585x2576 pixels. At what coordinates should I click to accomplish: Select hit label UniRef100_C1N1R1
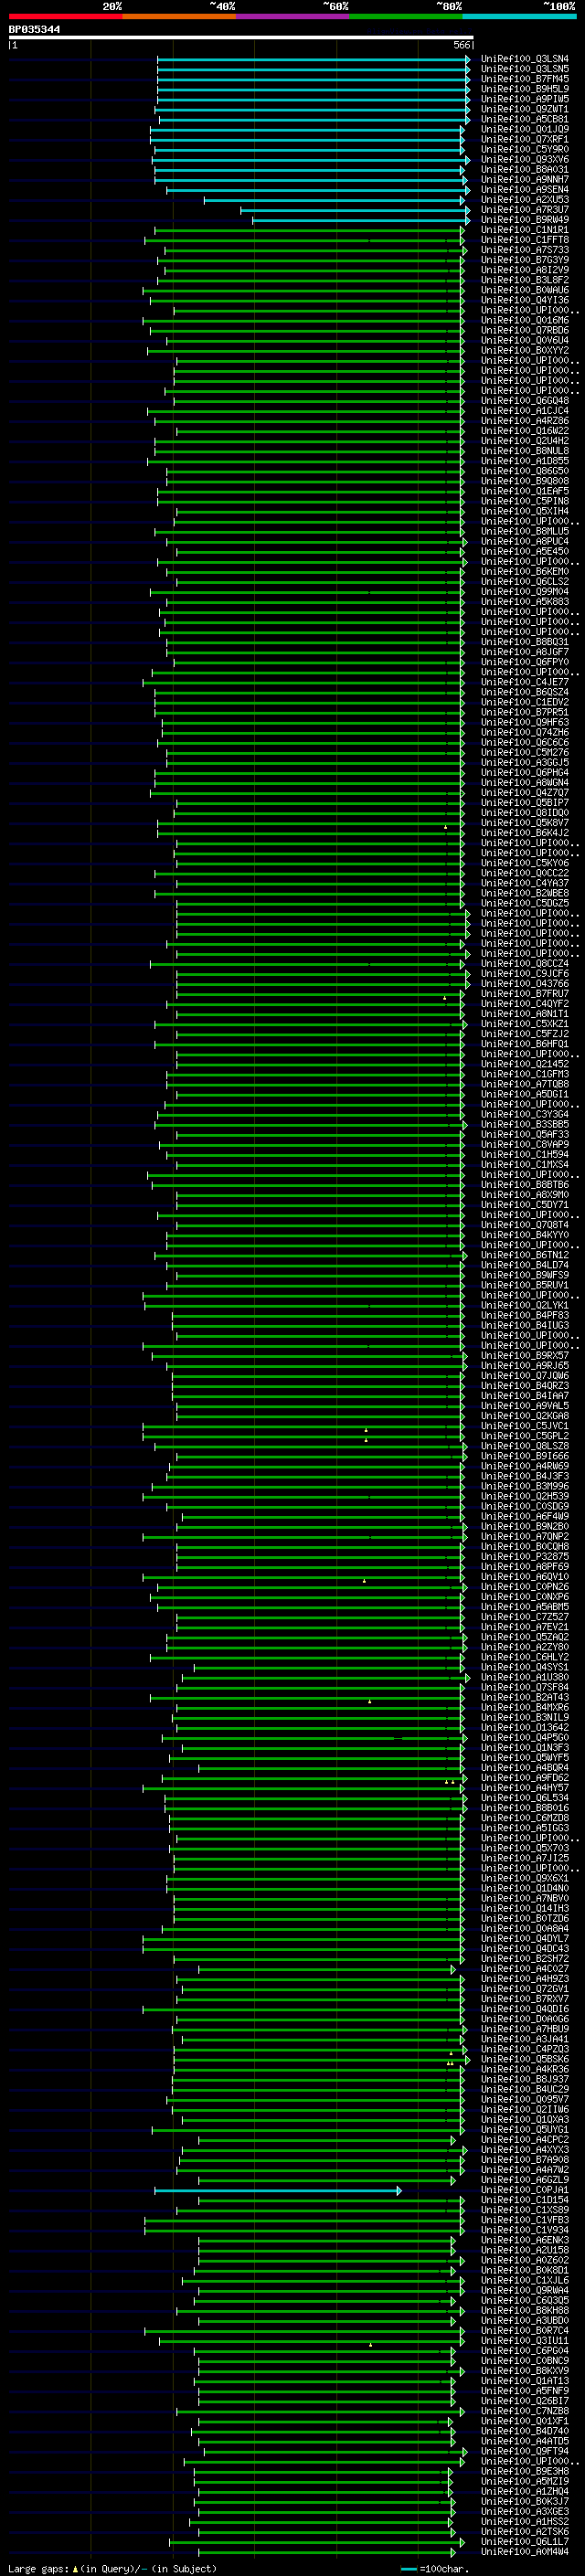click(525, 230)
